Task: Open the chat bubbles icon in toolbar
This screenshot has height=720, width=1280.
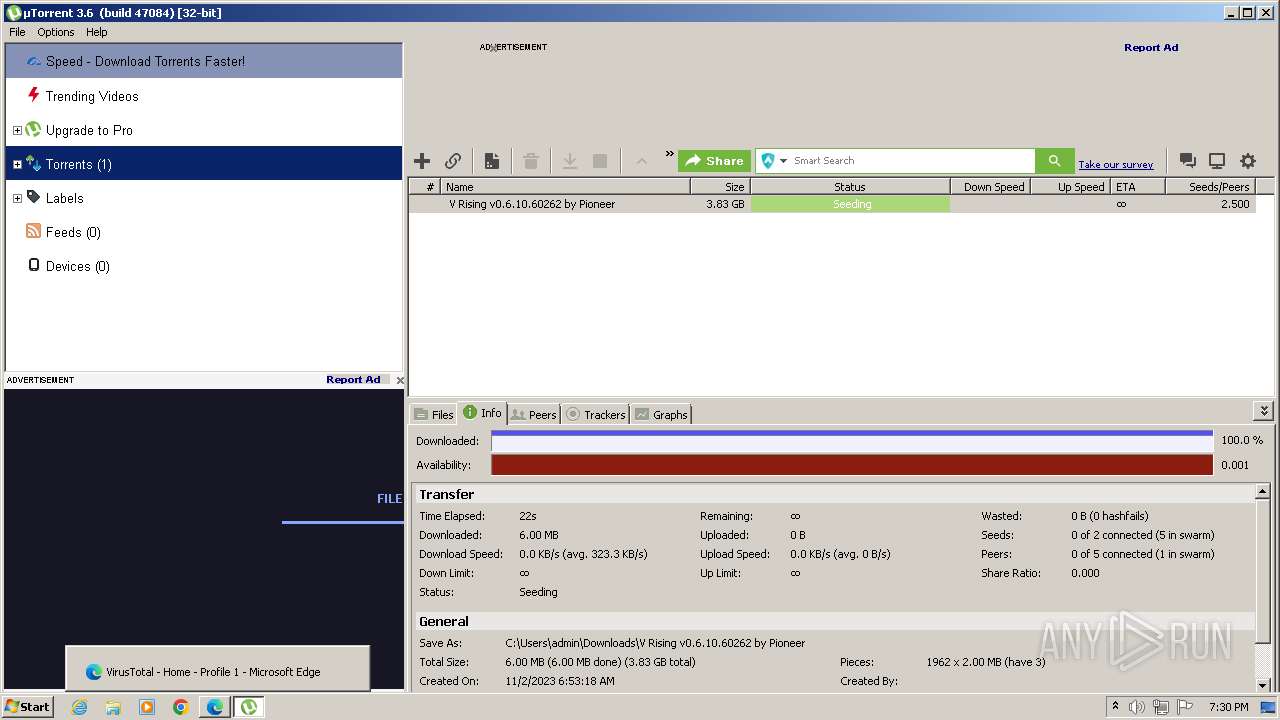Action: (x=1187, y=161)
